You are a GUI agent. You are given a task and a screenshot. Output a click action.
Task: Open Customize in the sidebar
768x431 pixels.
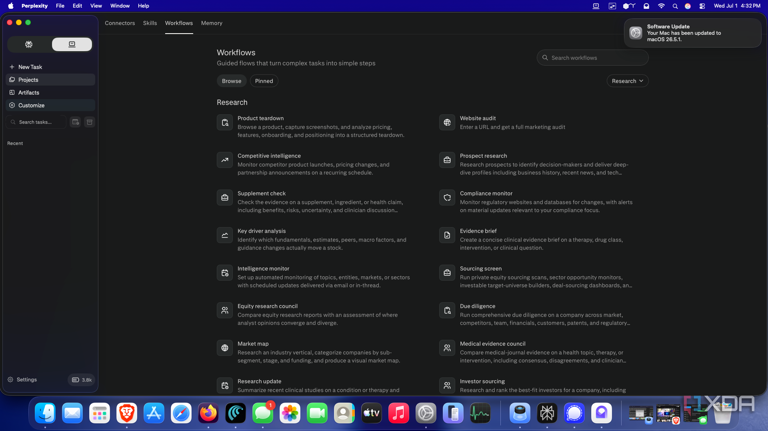50,105
